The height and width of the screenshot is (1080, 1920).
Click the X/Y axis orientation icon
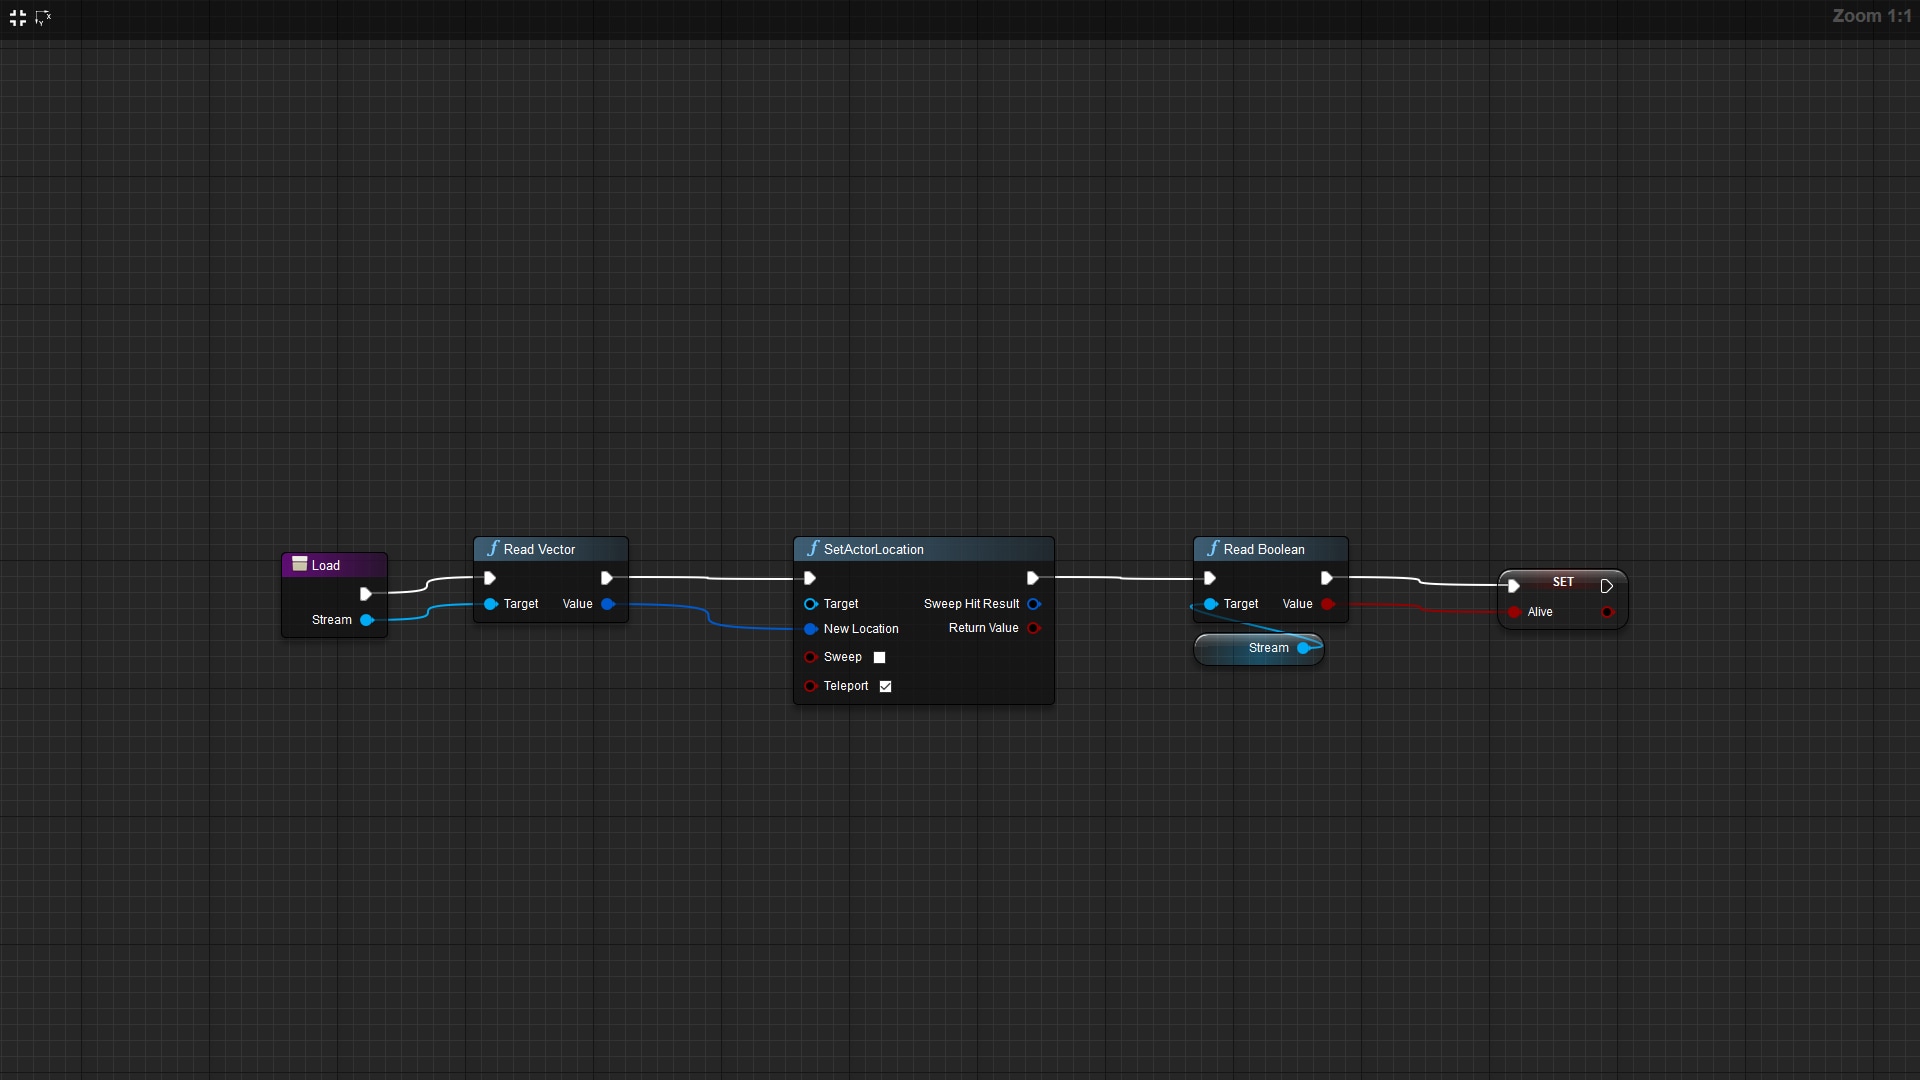point(44,17)
